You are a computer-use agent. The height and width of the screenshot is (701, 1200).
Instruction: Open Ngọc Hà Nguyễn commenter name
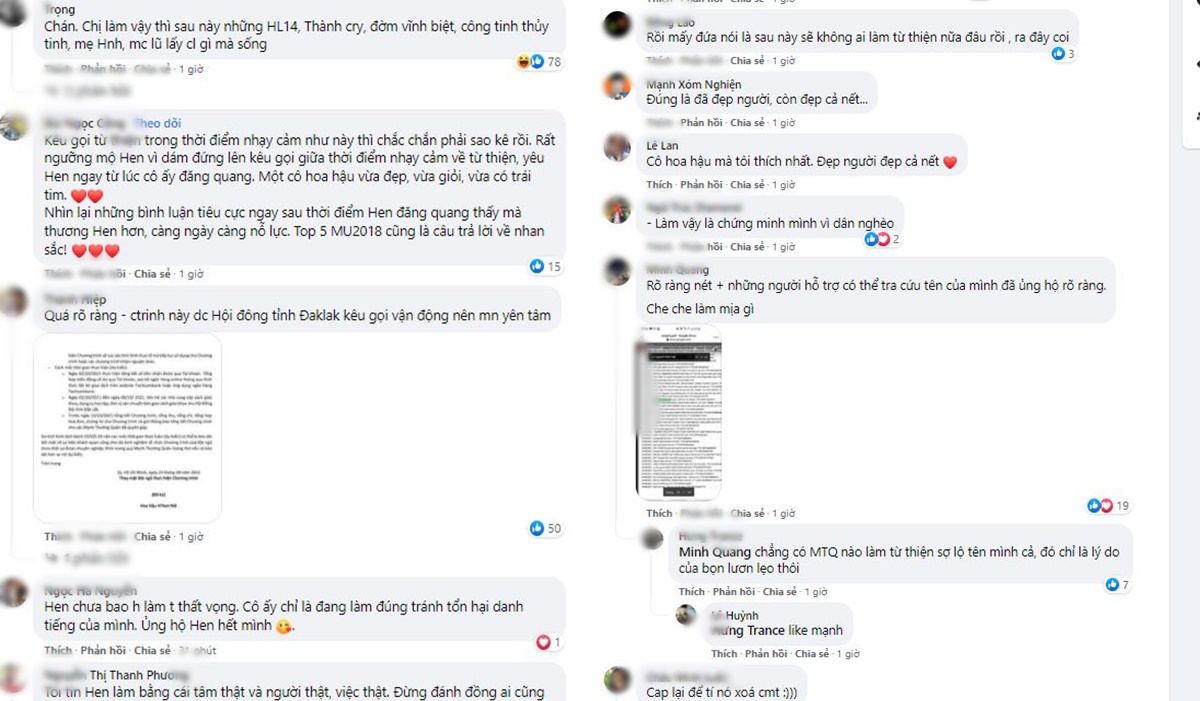point(91,591)
